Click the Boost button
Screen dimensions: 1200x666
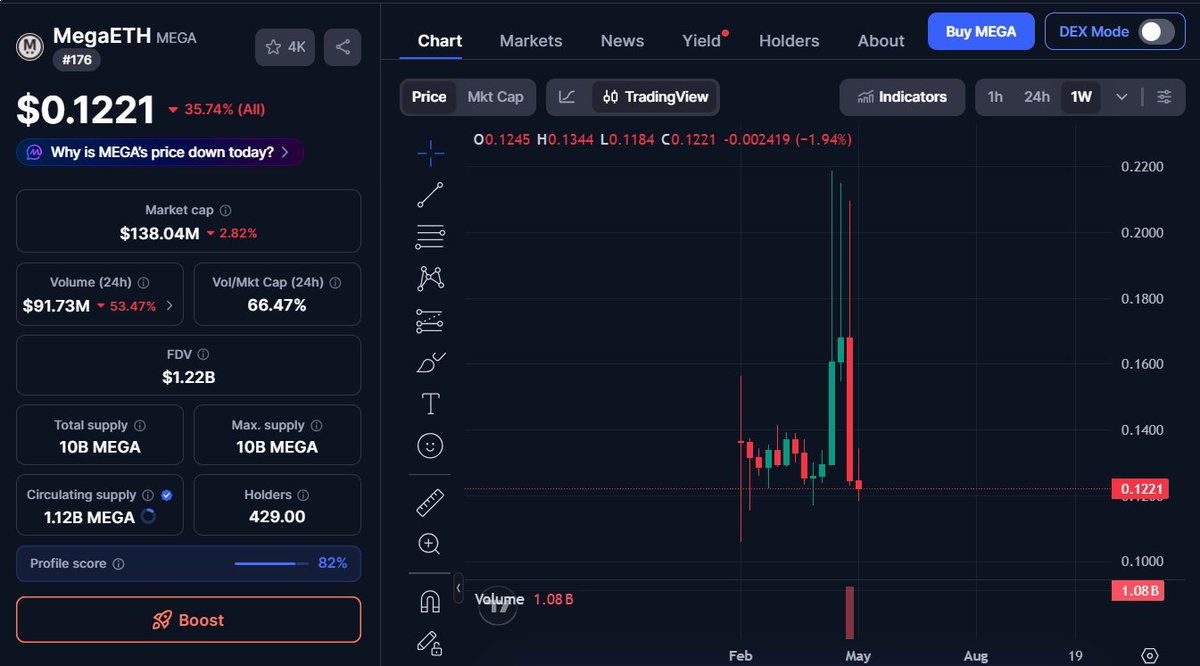[x=188, y=620]
